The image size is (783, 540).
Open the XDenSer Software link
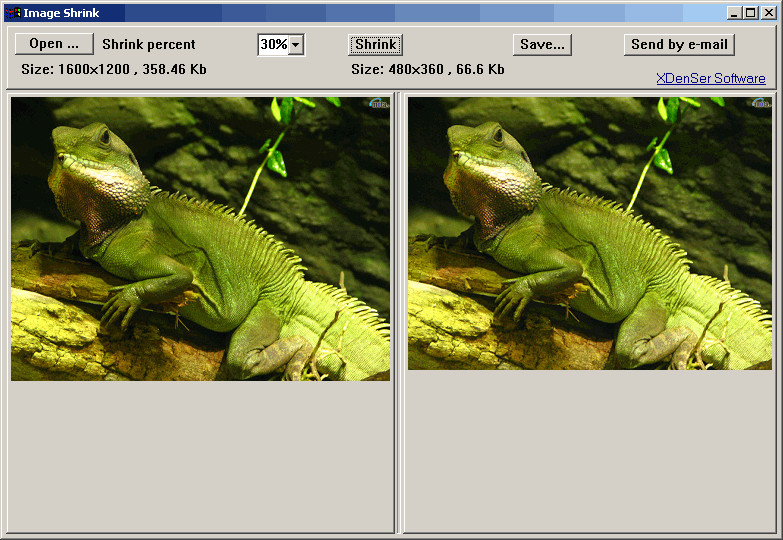(711, 78)
